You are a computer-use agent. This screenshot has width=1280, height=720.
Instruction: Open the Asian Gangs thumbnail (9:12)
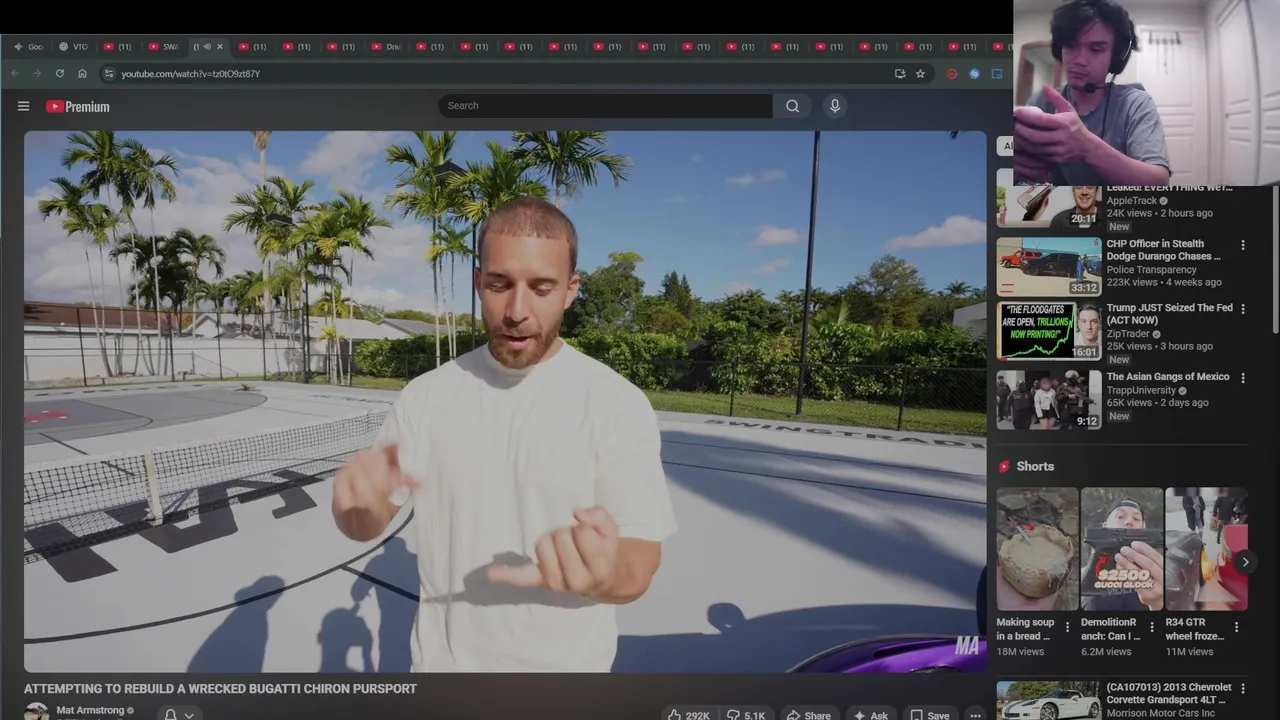tap(1049, 400)
